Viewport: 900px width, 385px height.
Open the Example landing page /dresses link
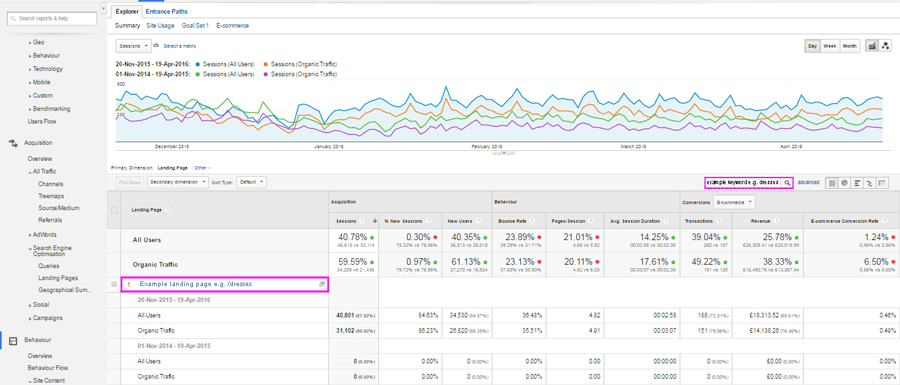point(196,284)
